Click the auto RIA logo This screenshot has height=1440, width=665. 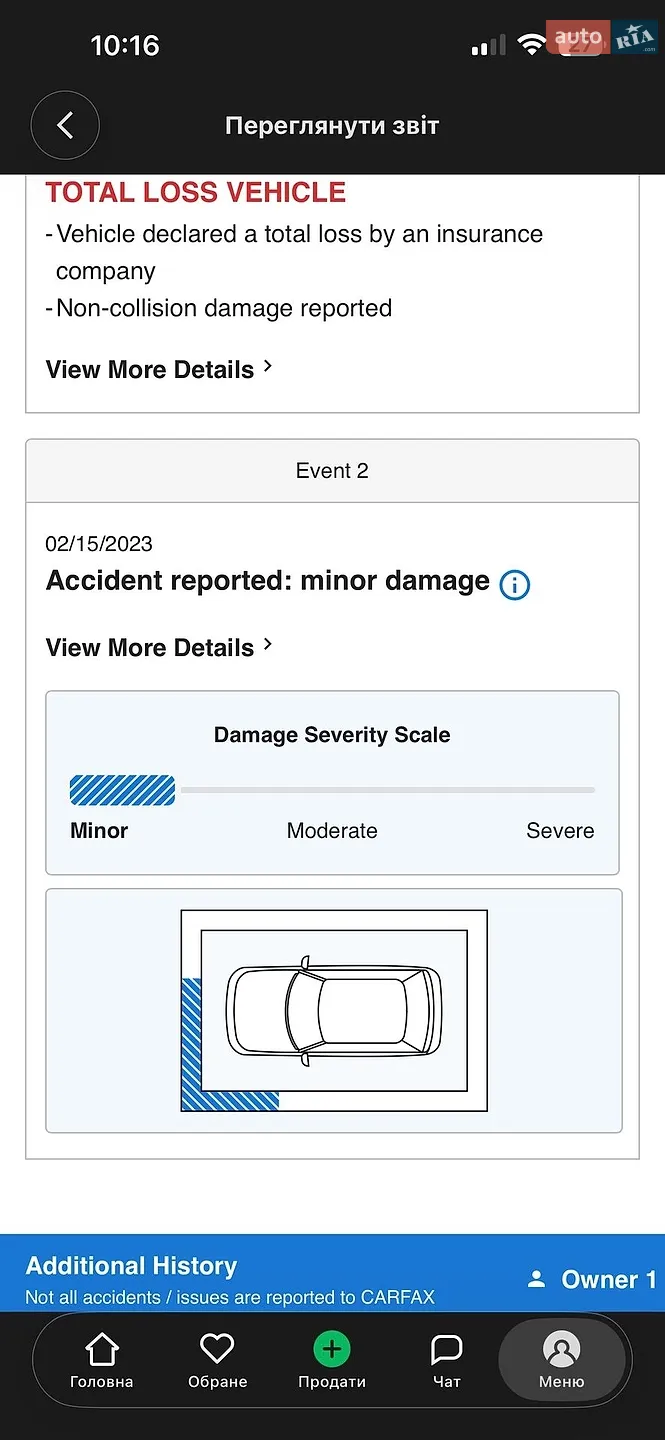coord(601,39)
